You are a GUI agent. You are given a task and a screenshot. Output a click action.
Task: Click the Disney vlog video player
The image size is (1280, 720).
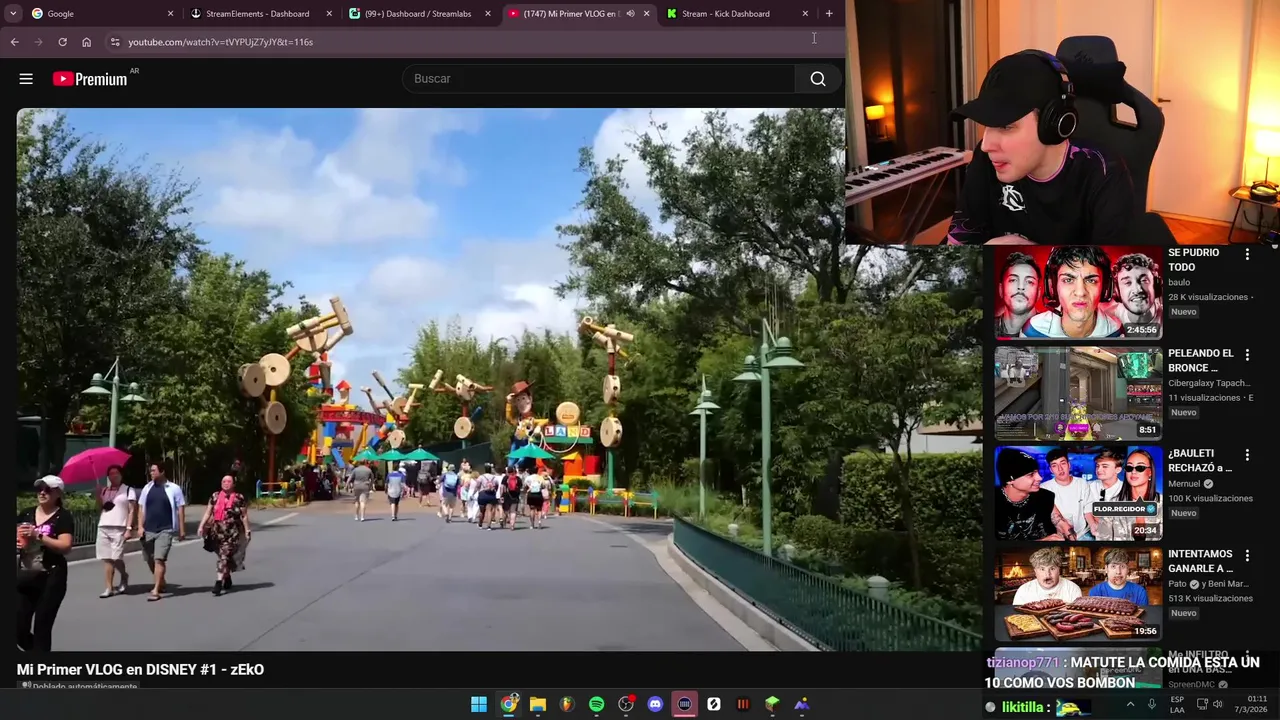[500, 380]
